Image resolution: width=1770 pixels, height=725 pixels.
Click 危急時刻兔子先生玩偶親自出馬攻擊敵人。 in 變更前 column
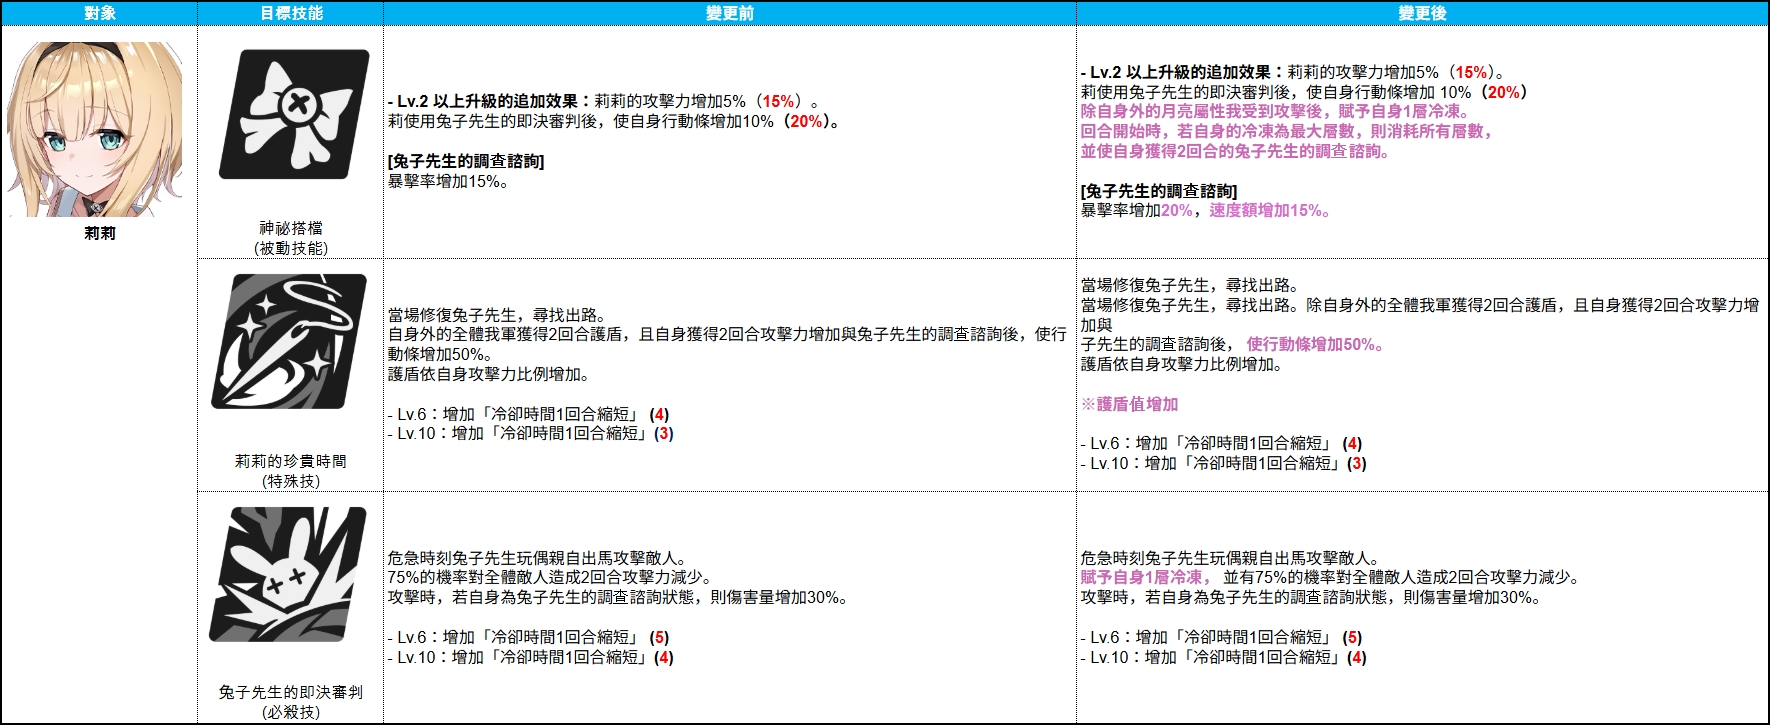pos(538,558)
